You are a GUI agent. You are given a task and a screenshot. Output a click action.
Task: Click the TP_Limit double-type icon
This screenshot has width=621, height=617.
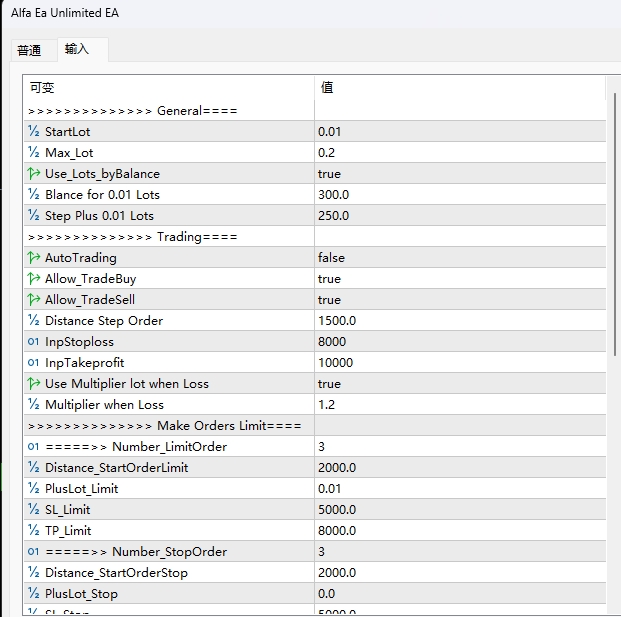coord(34,531)
